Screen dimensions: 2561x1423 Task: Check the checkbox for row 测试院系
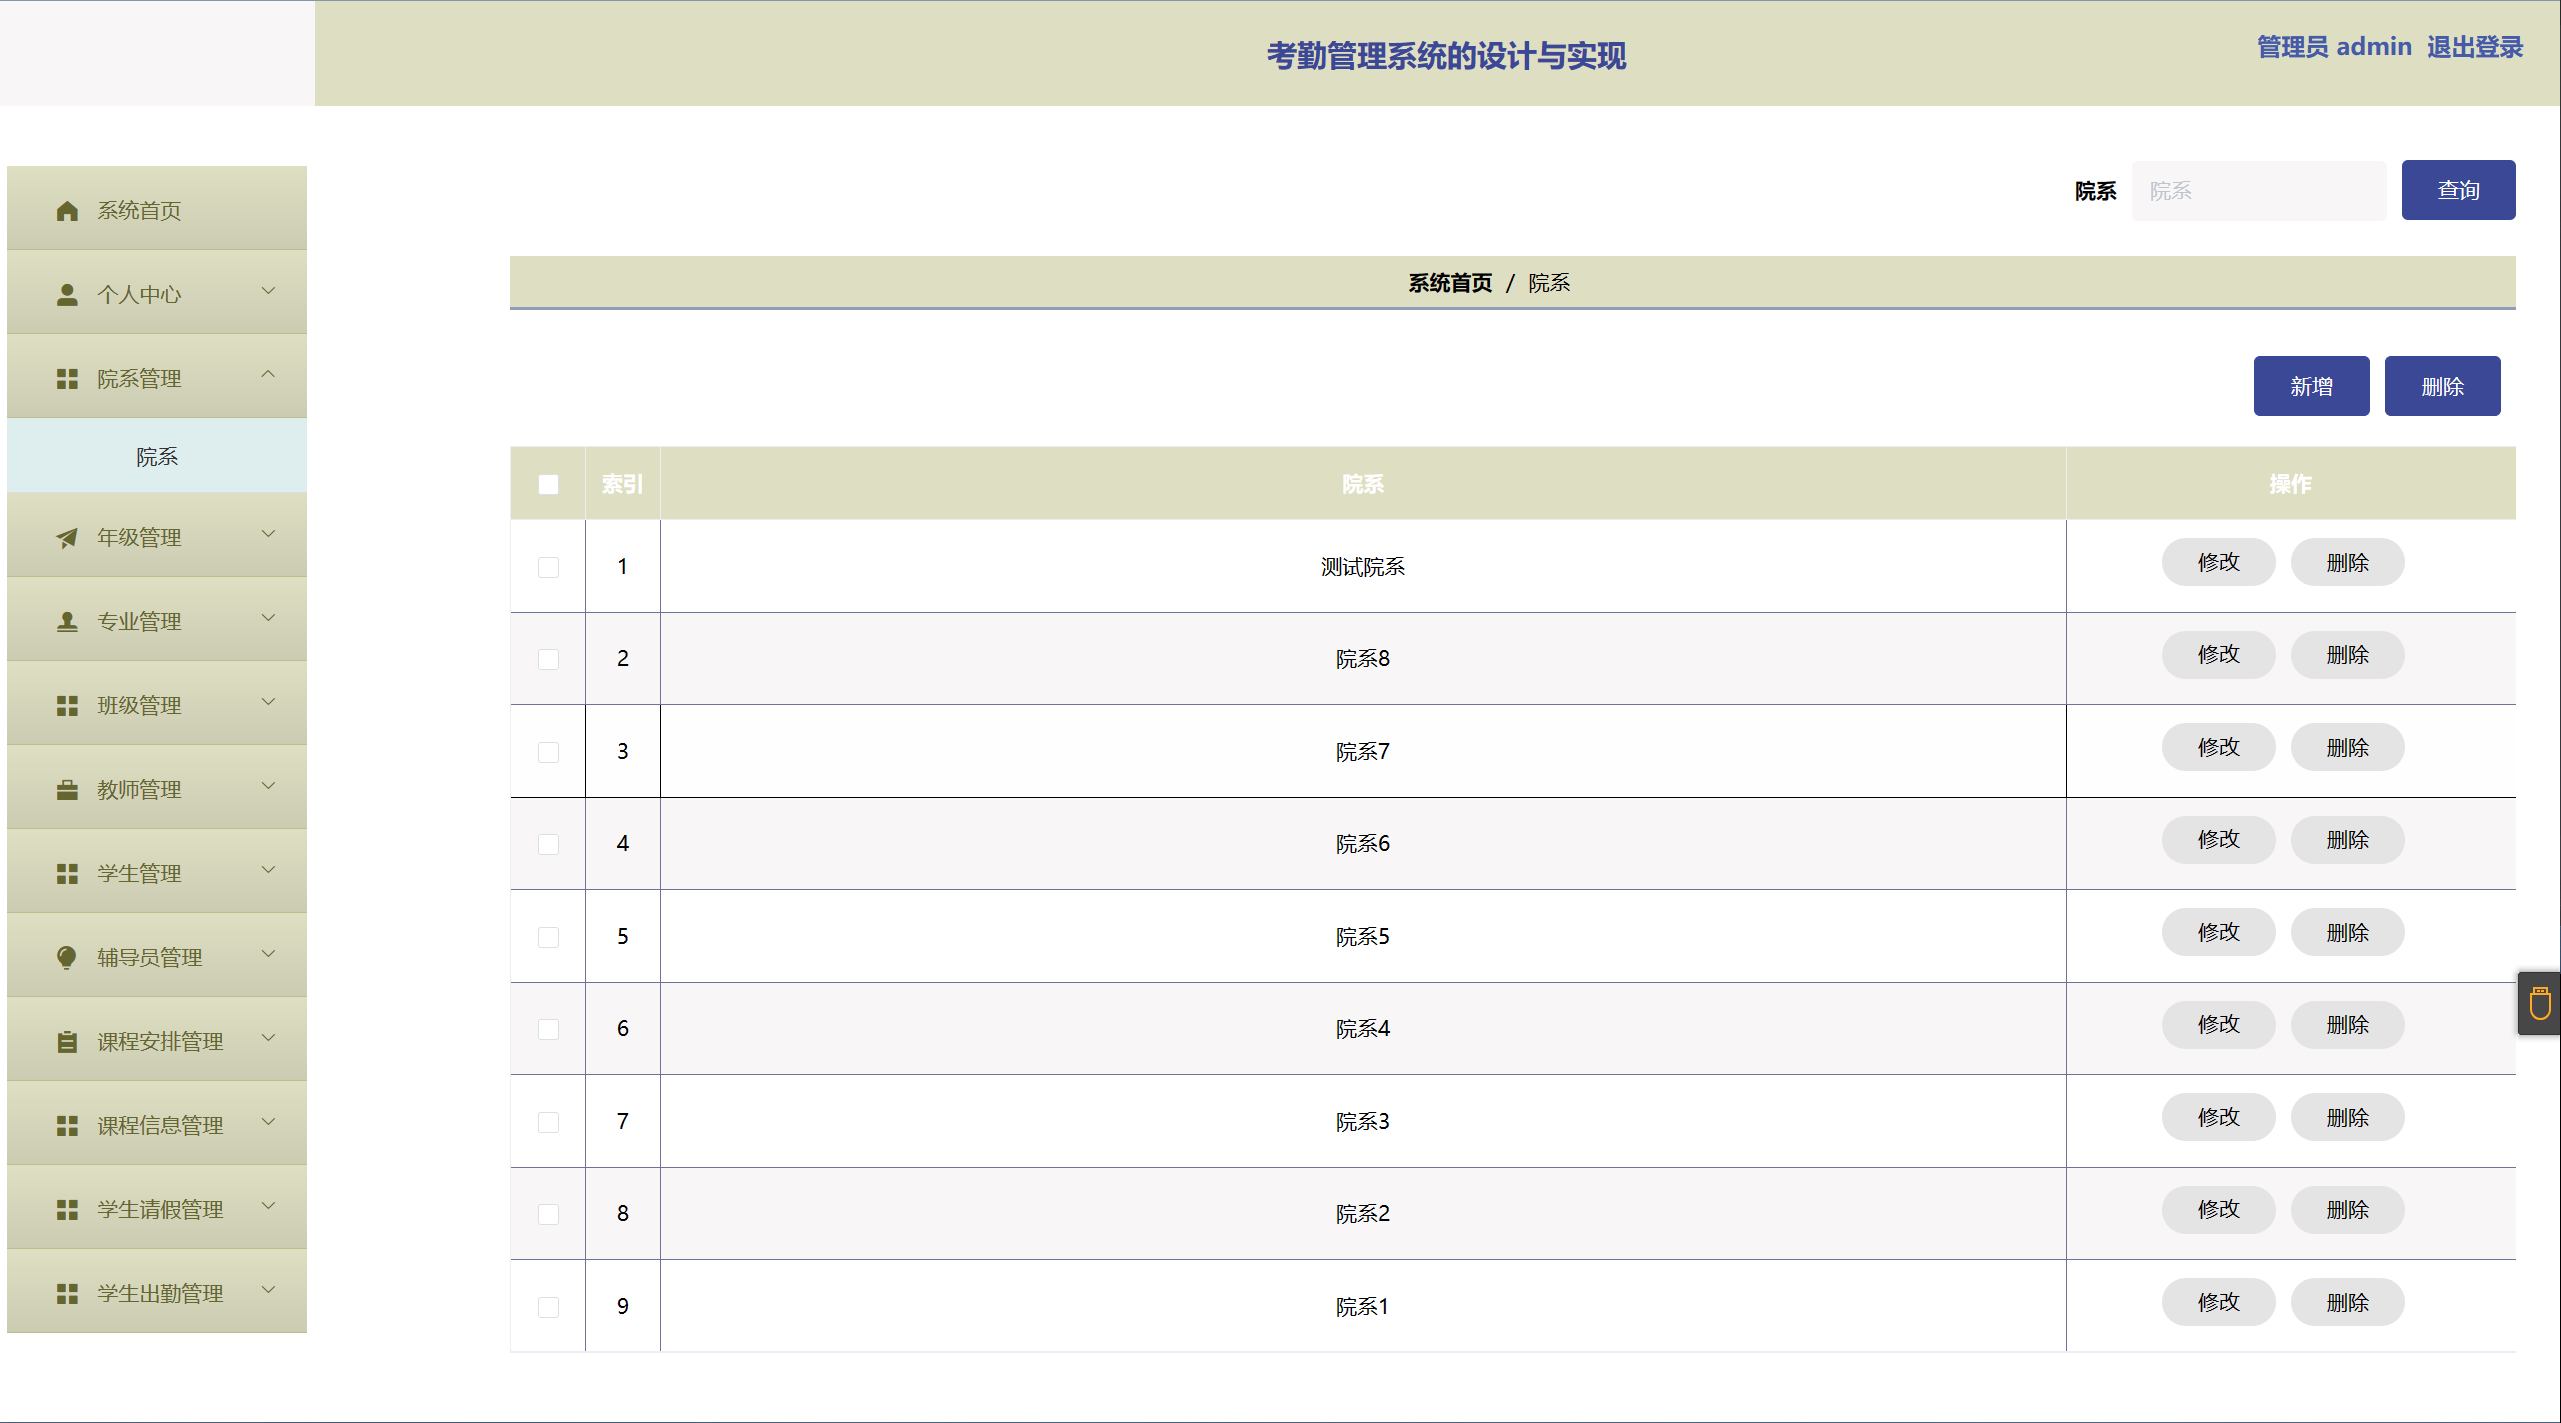click(548, 567)
